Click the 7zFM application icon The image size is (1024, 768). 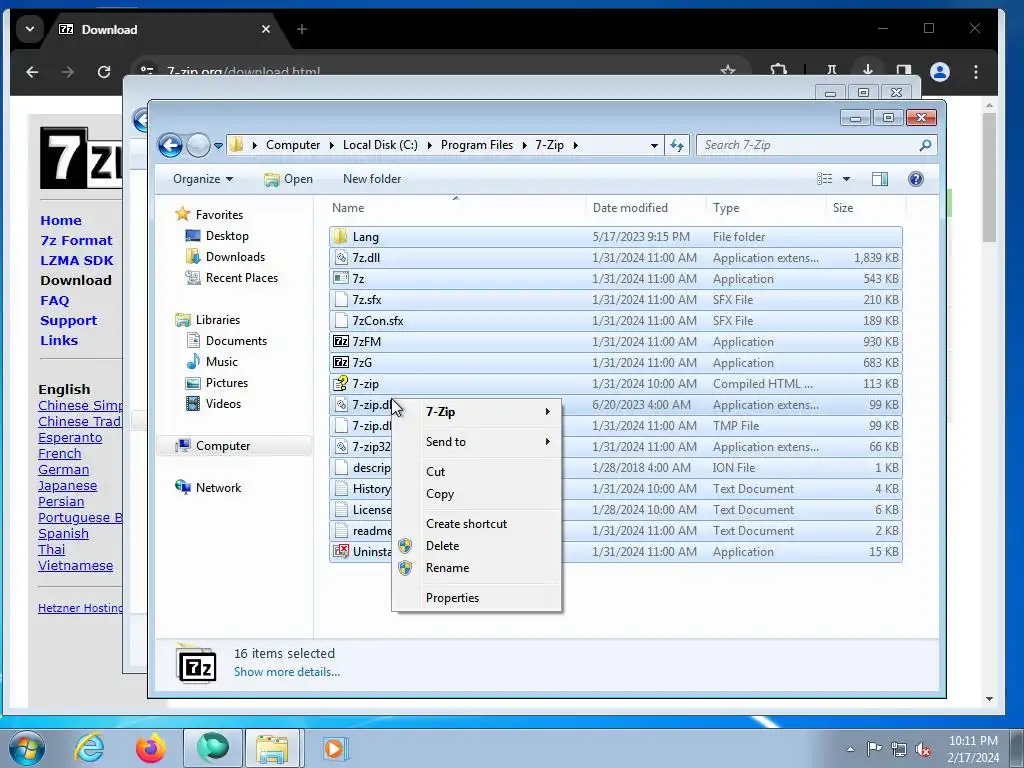[x=340, y=342]
